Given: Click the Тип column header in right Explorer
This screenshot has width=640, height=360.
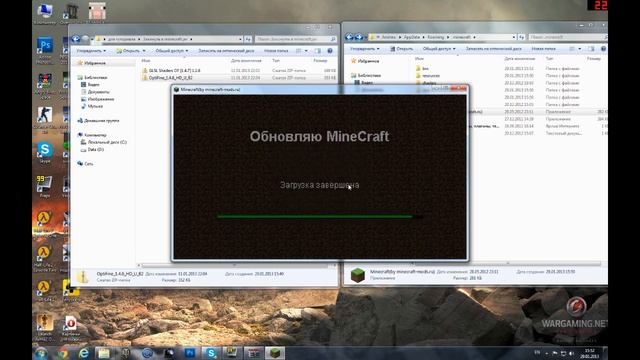Looking at the screenshot, I should (x=549, y=59).
